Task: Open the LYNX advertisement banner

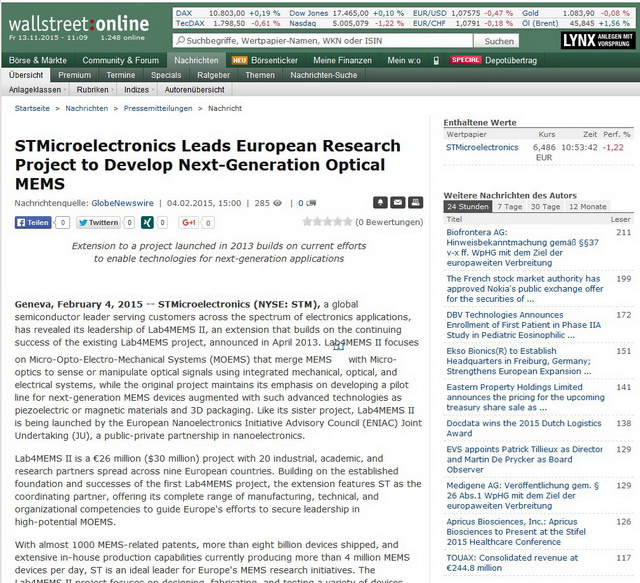Action: point(598,40)
